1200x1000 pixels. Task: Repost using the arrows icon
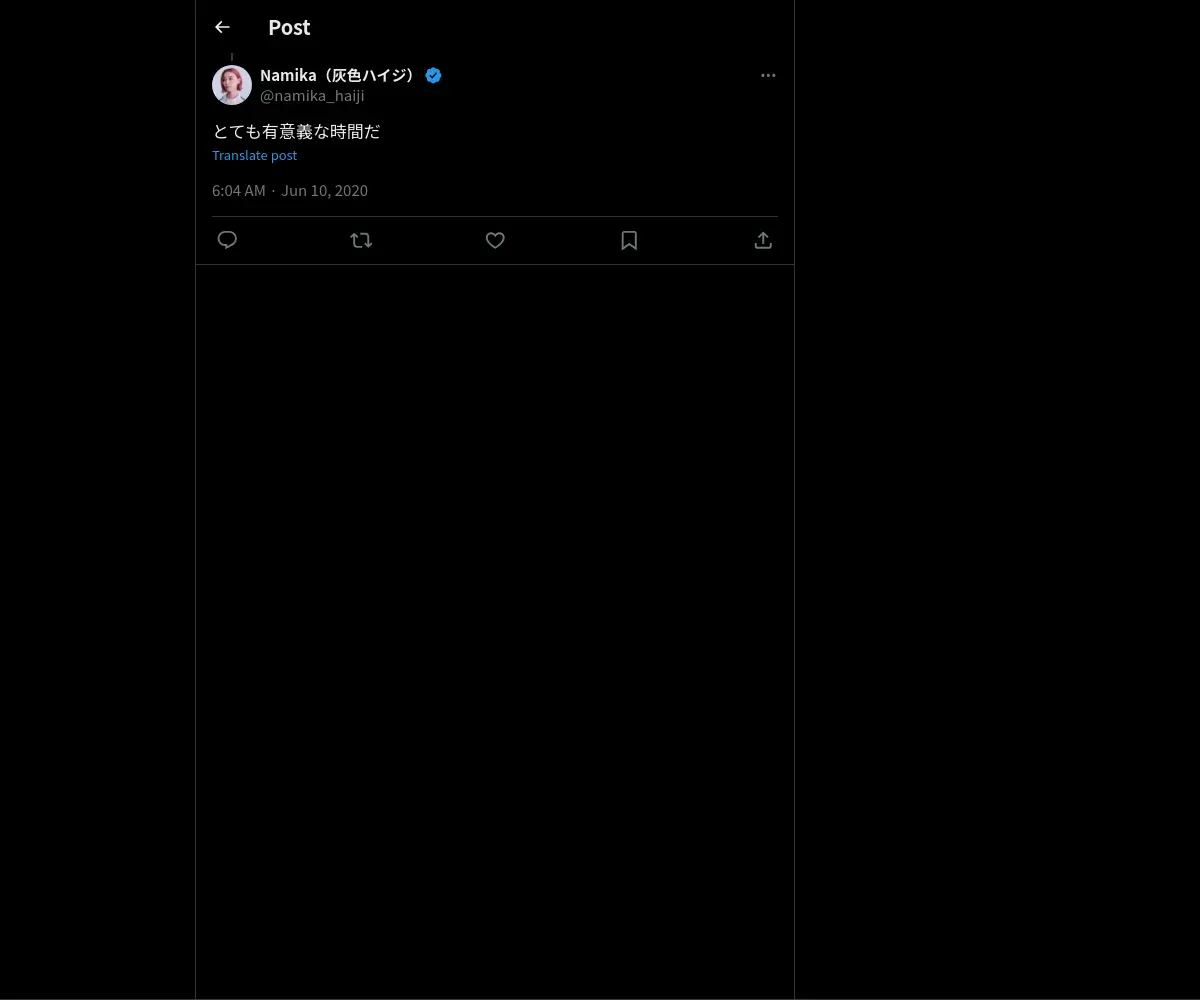[361, 240]
